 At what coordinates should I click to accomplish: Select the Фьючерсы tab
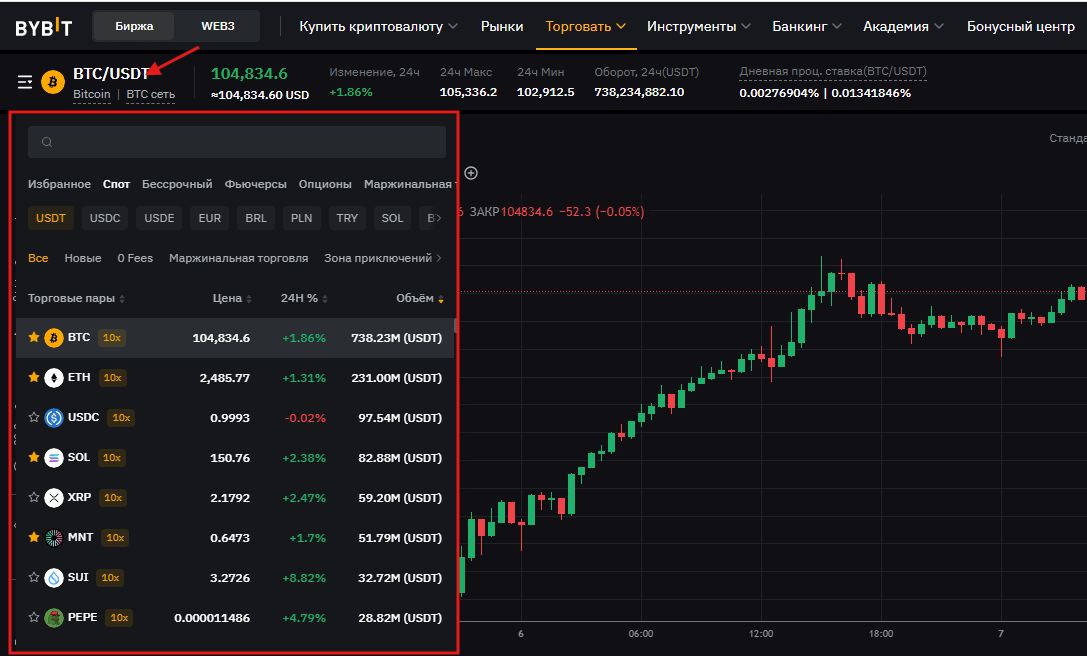coord(255,184)
